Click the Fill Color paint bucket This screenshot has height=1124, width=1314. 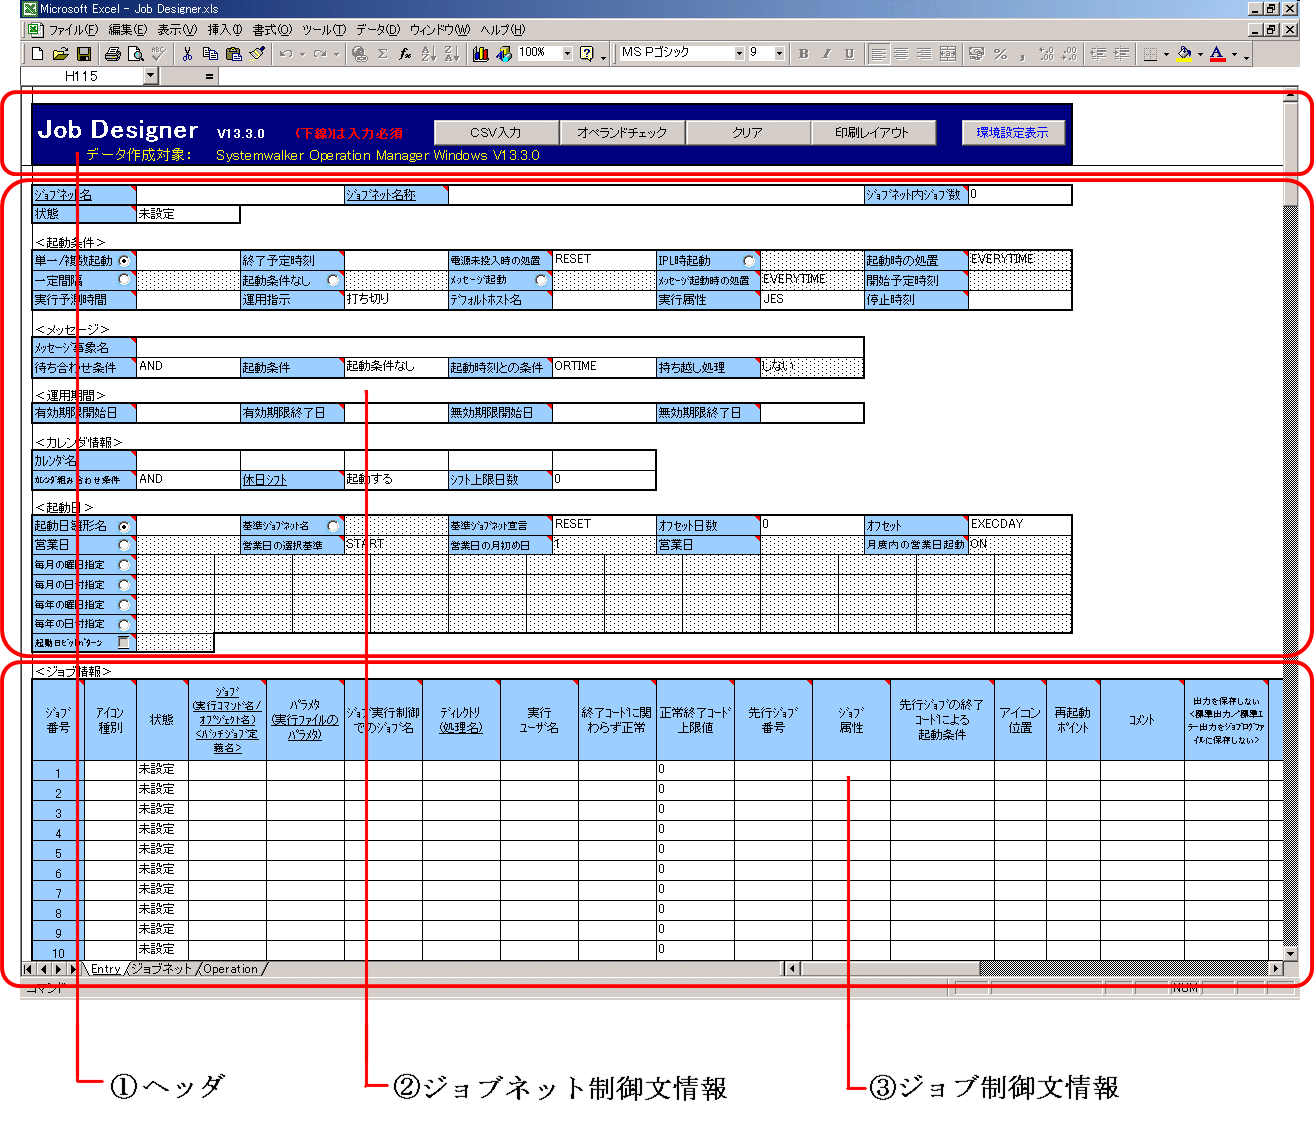[1184, 54]
